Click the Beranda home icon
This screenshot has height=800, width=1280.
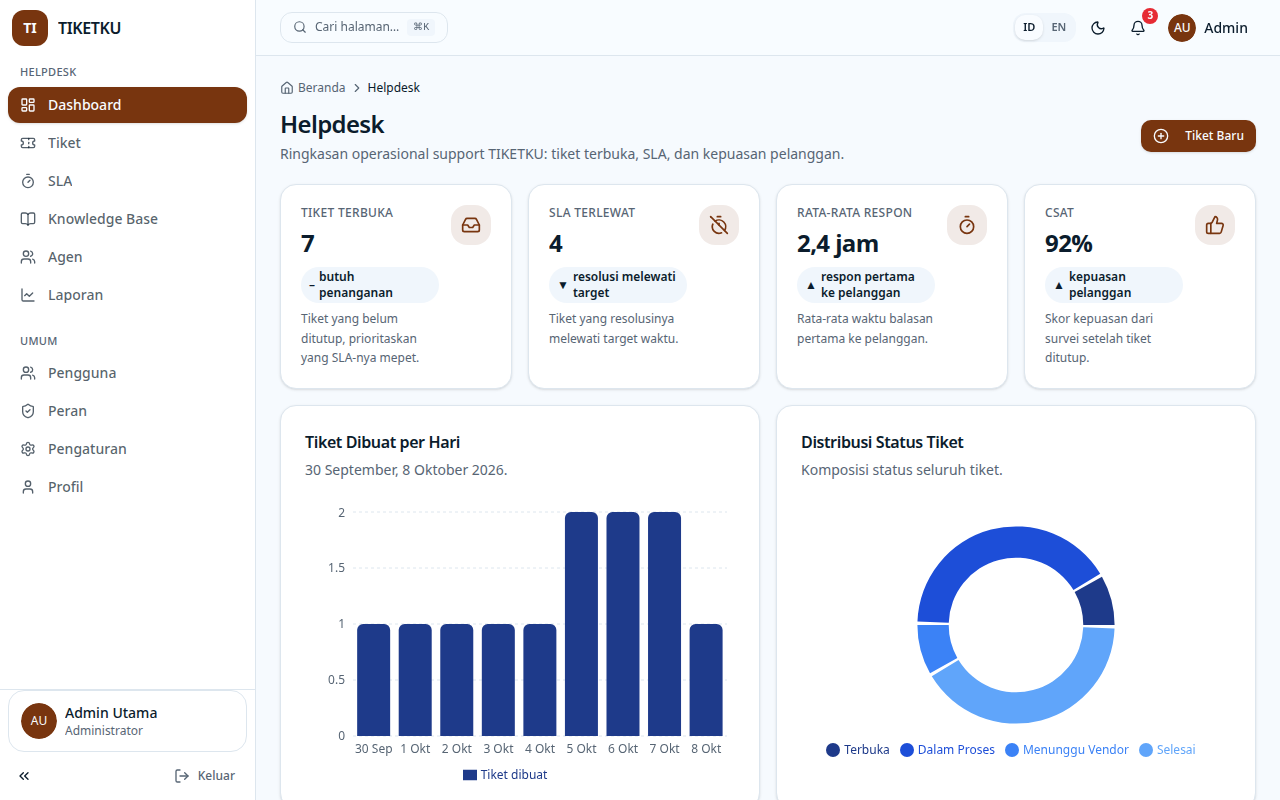tap(287, 88)
